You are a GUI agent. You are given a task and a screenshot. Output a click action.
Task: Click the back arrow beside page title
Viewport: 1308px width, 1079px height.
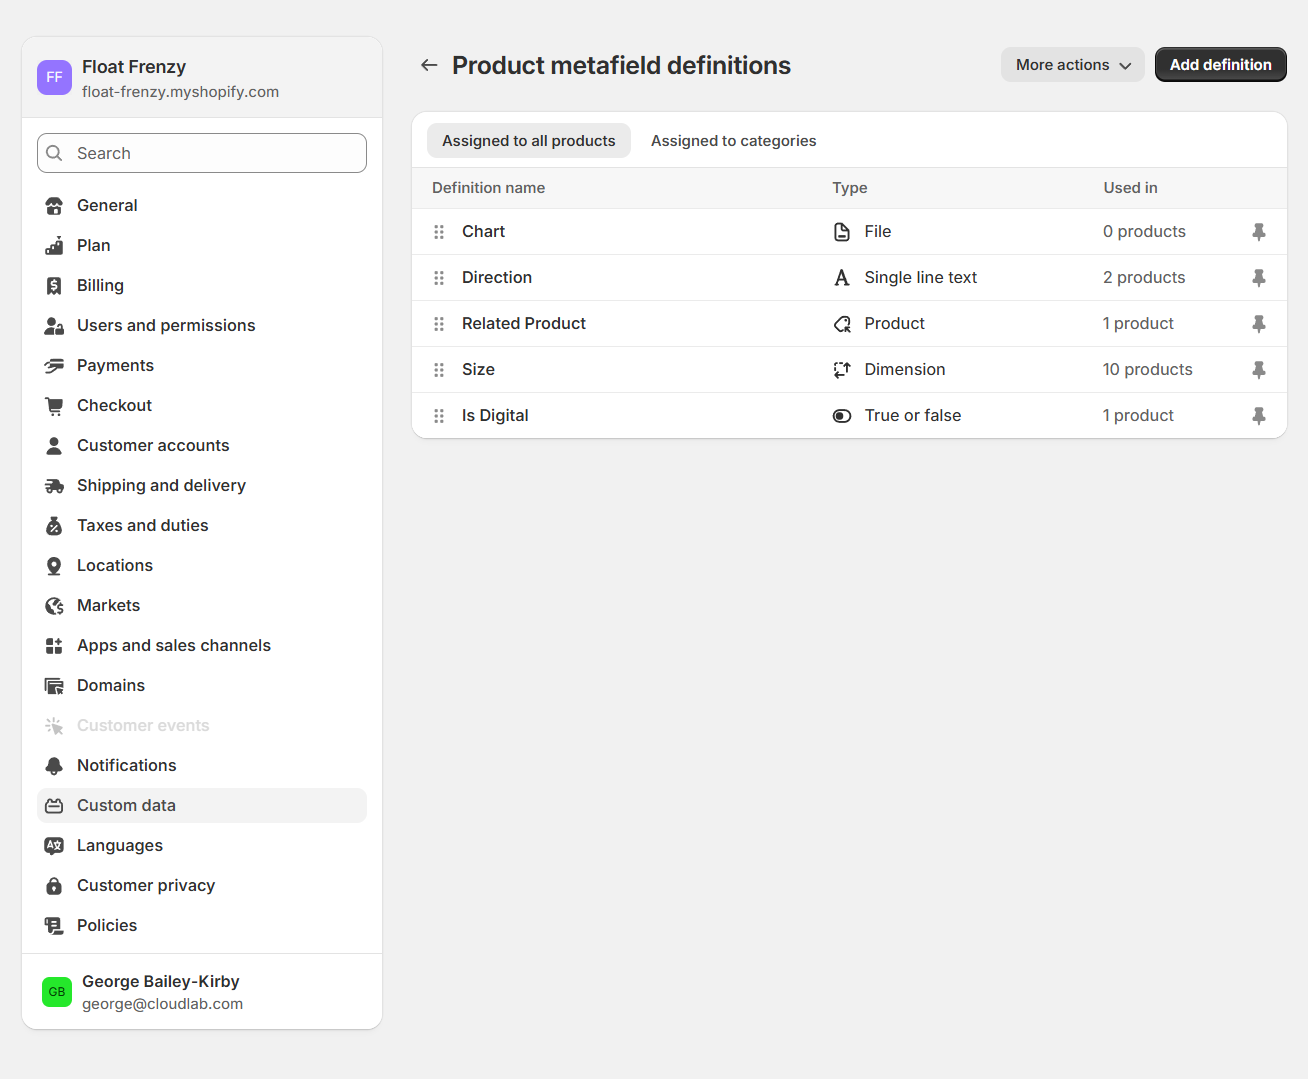[x=429, y=65]
